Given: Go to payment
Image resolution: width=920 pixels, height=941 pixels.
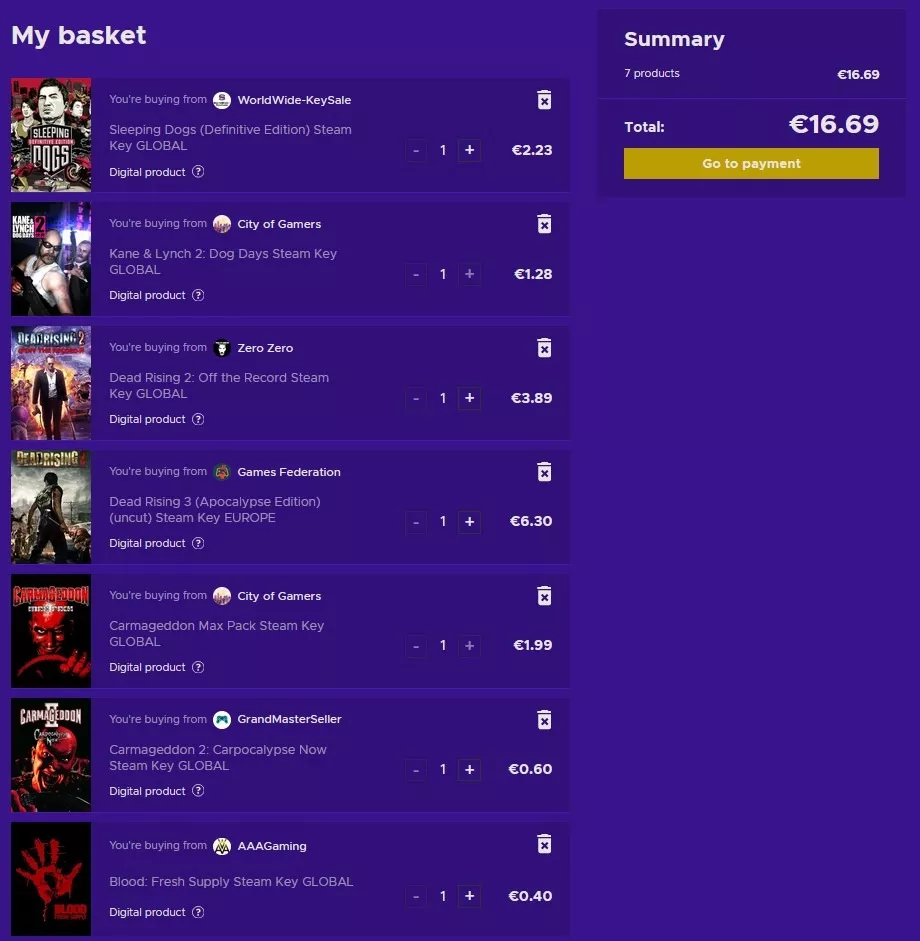Looking at the screenshot, I should (751, 163).
